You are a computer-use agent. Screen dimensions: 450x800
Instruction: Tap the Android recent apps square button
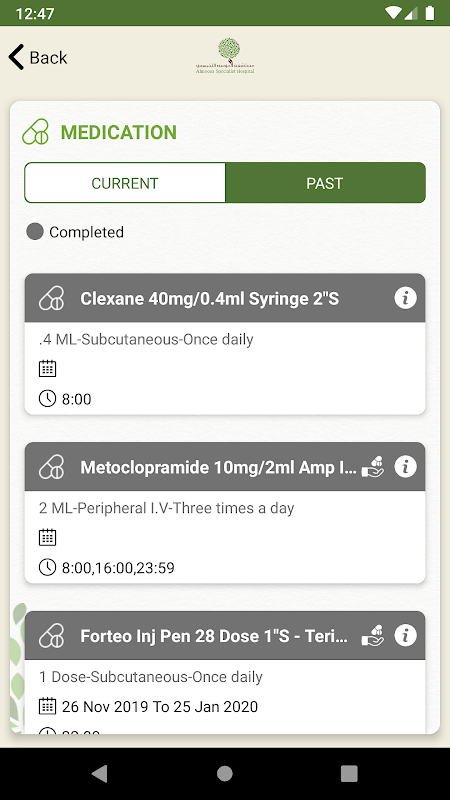point(349,773)
